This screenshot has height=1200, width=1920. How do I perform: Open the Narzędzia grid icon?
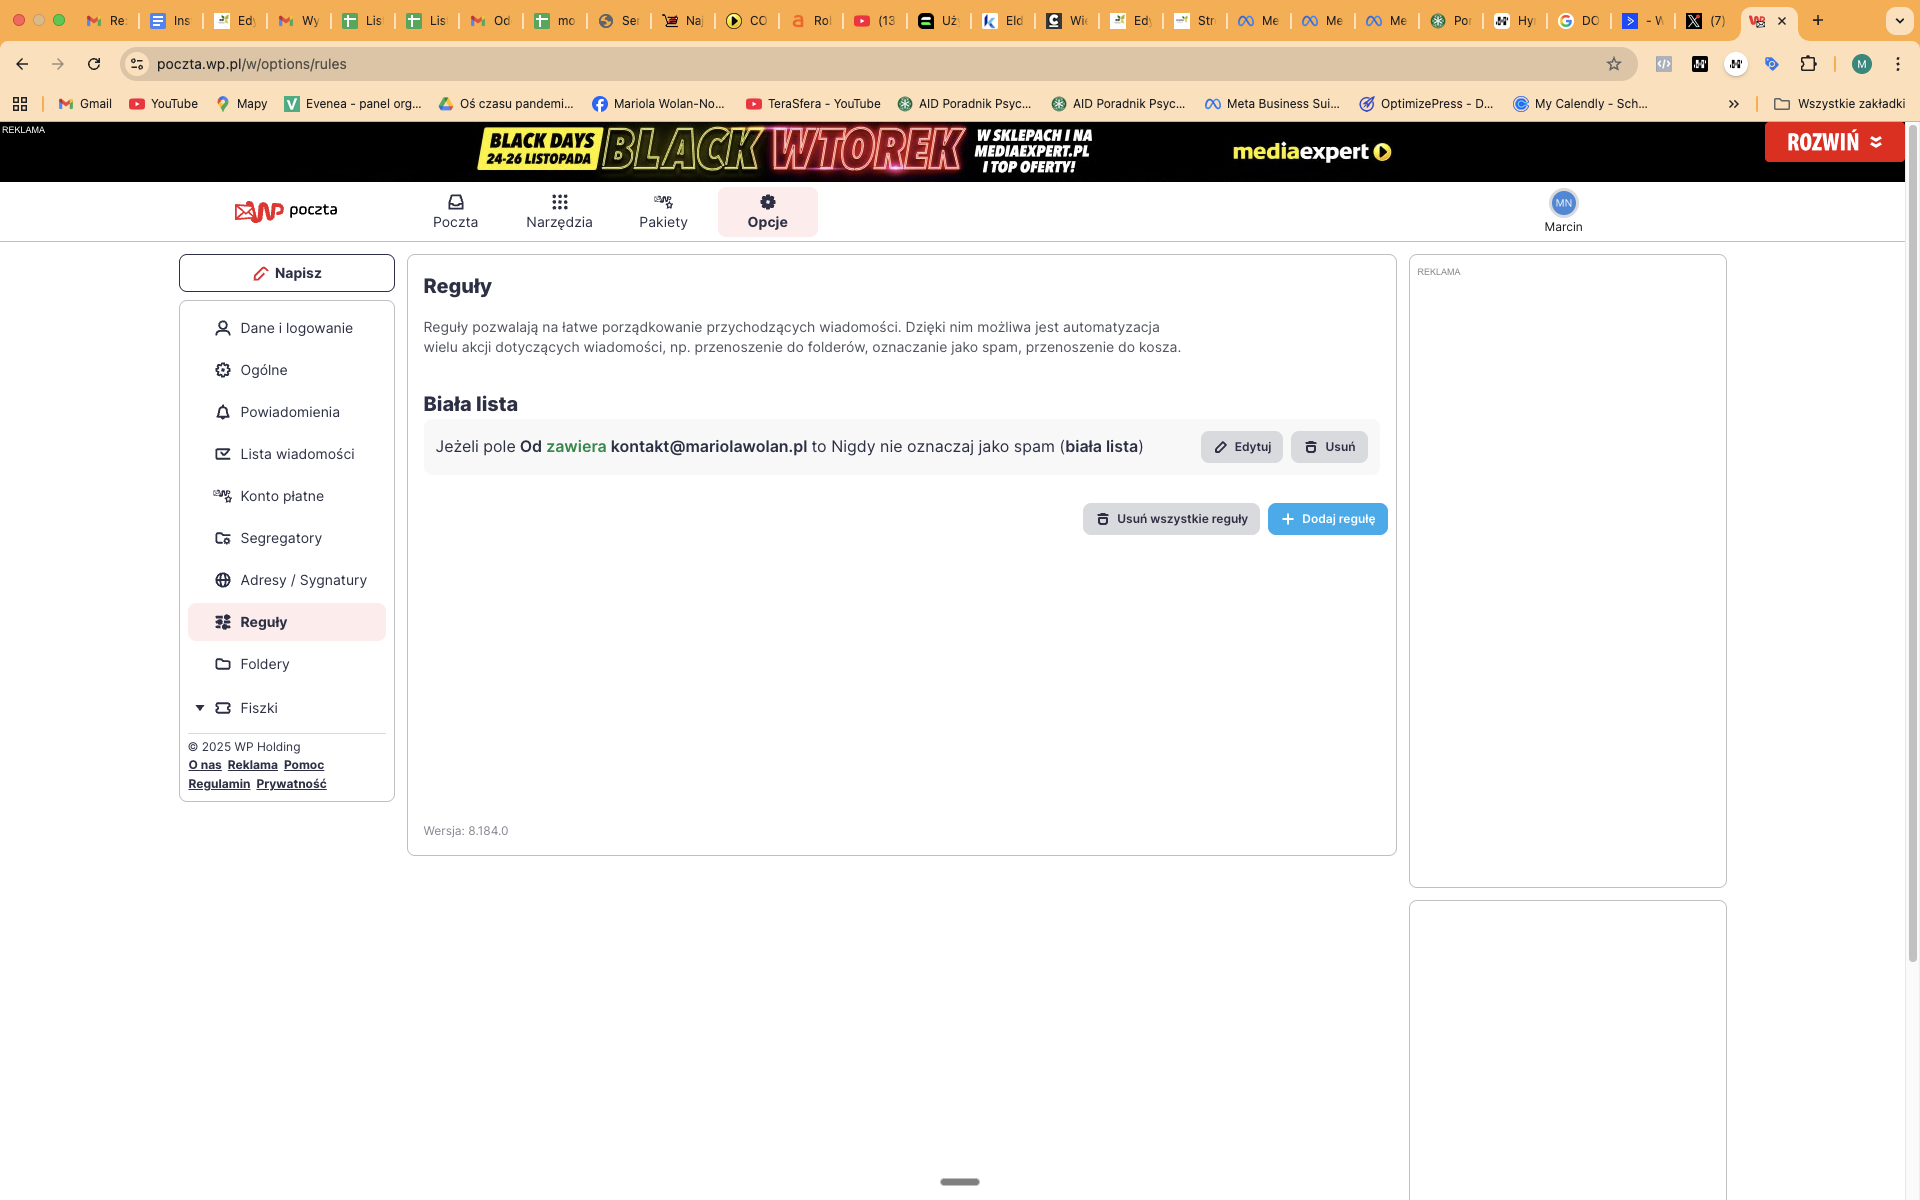pyautogui.click(x=559, y=202)
